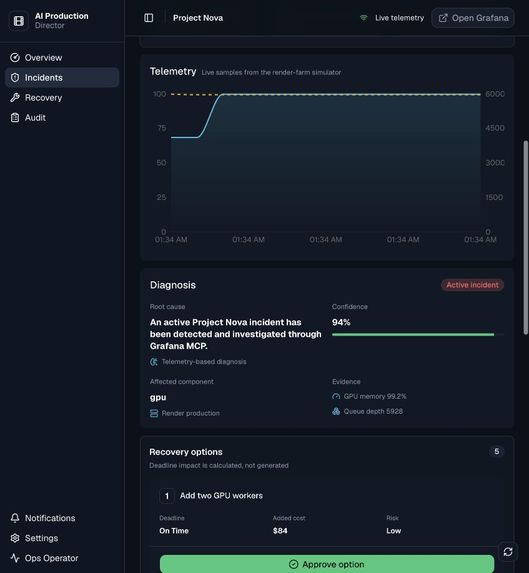Click the recovery options count badge 5
Viewport: 529px width, 573px height.
click(496, 452)
